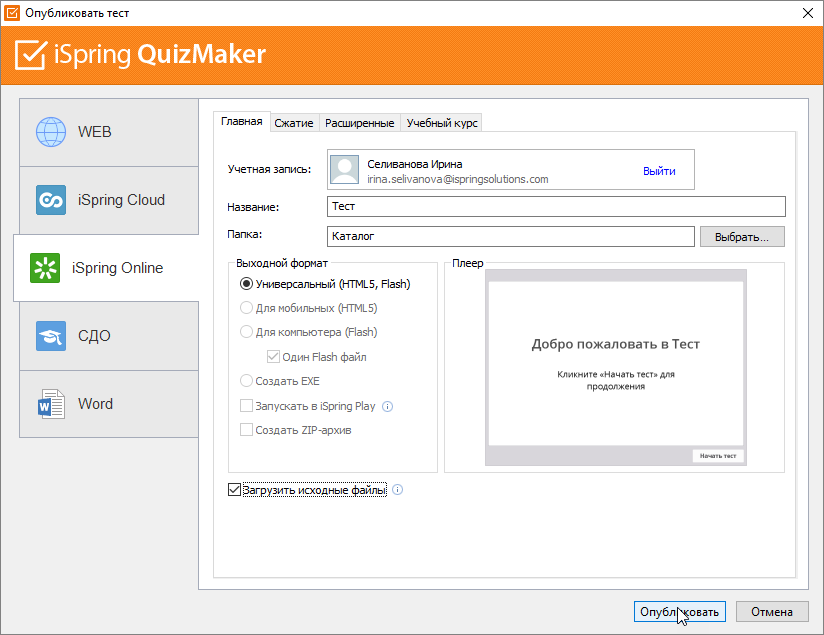Image resolution: width=824 pixels, height=635 pixels.
Task: Click the Папка: label
Action: coord(244,234)
